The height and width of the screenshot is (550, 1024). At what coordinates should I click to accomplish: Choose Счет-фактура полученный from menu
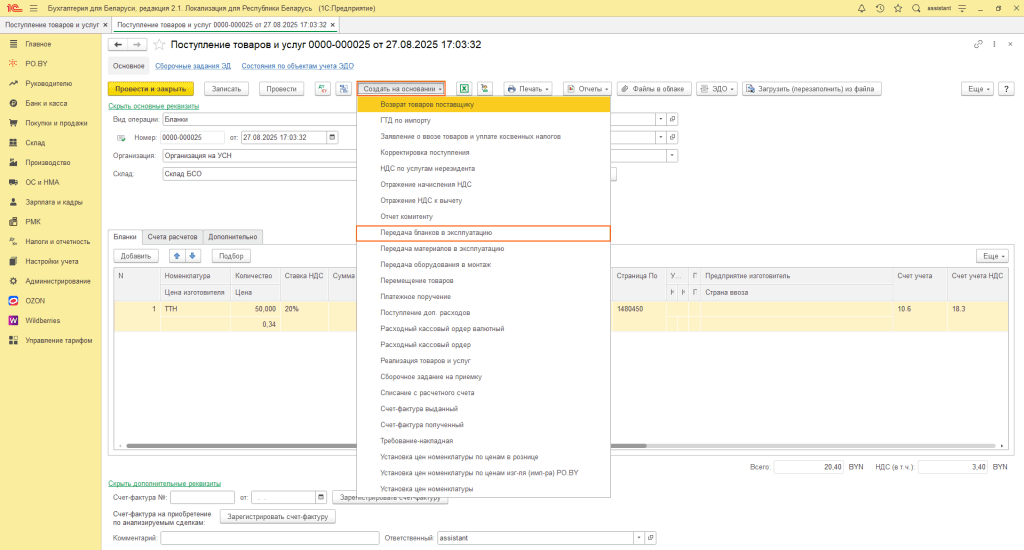[483, 425]
